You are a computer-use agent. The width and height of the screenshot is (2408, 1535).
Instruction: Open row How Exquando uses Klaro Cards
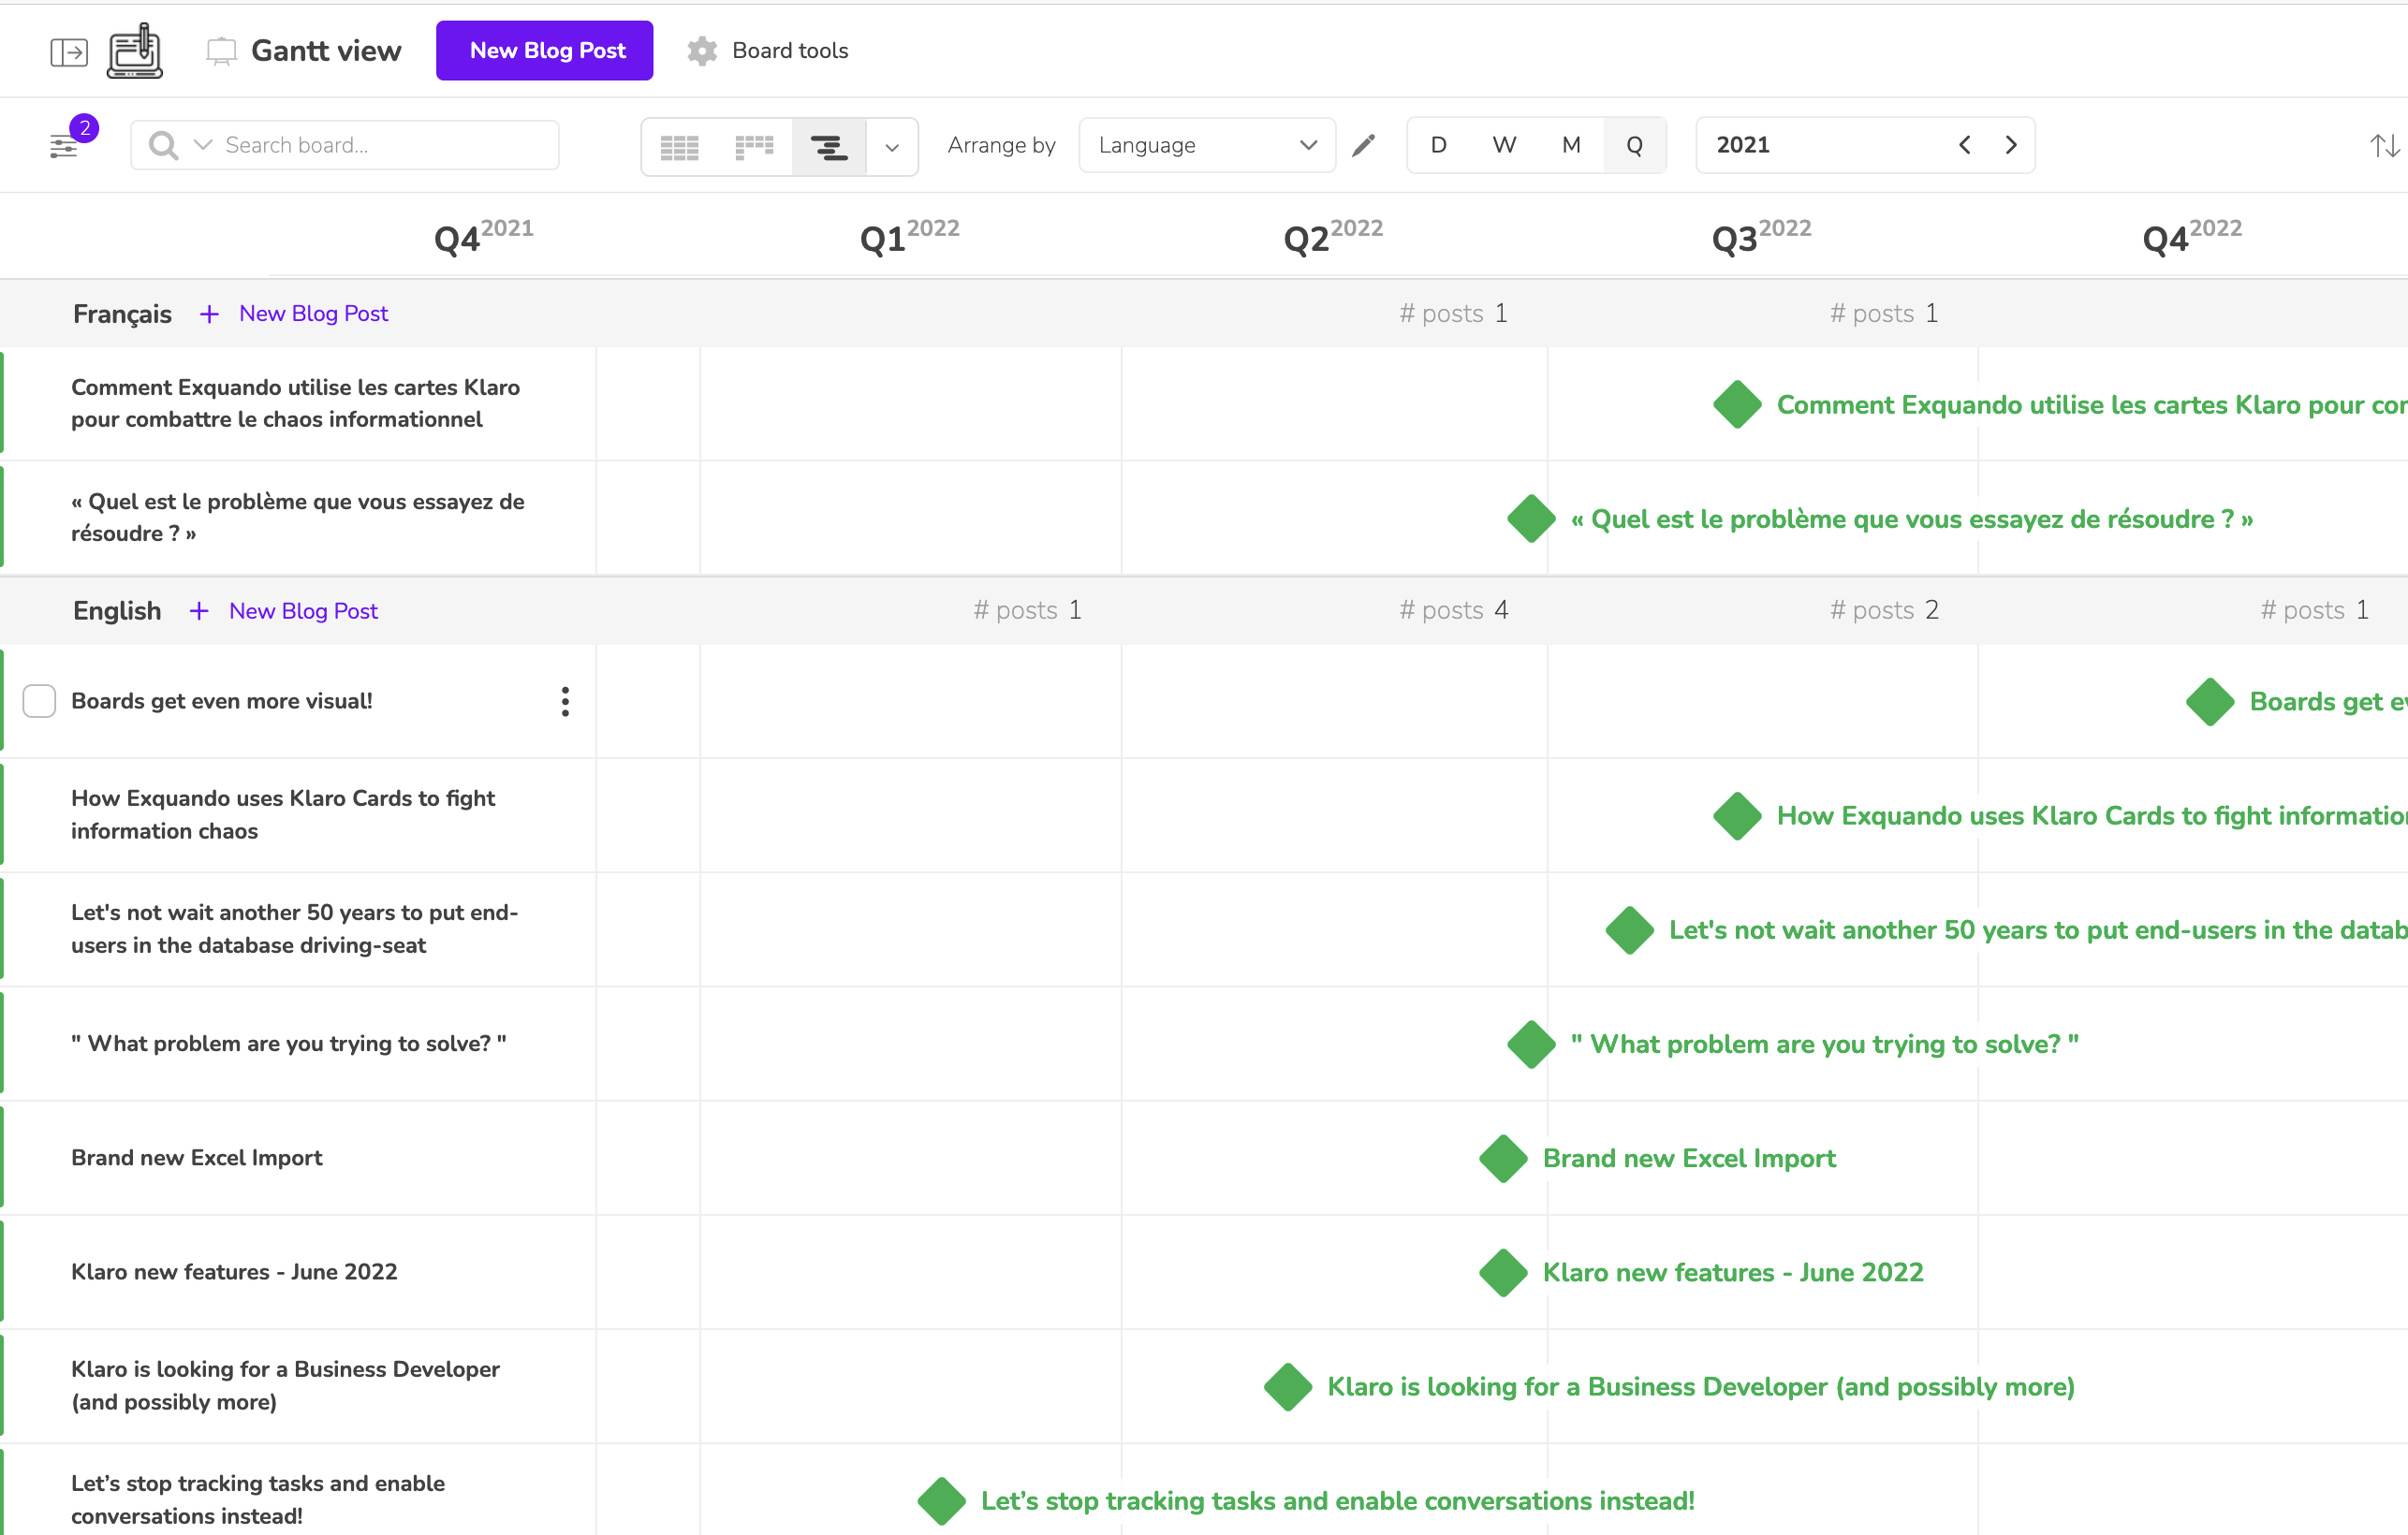pyautogui.click(x=299, y=815)
